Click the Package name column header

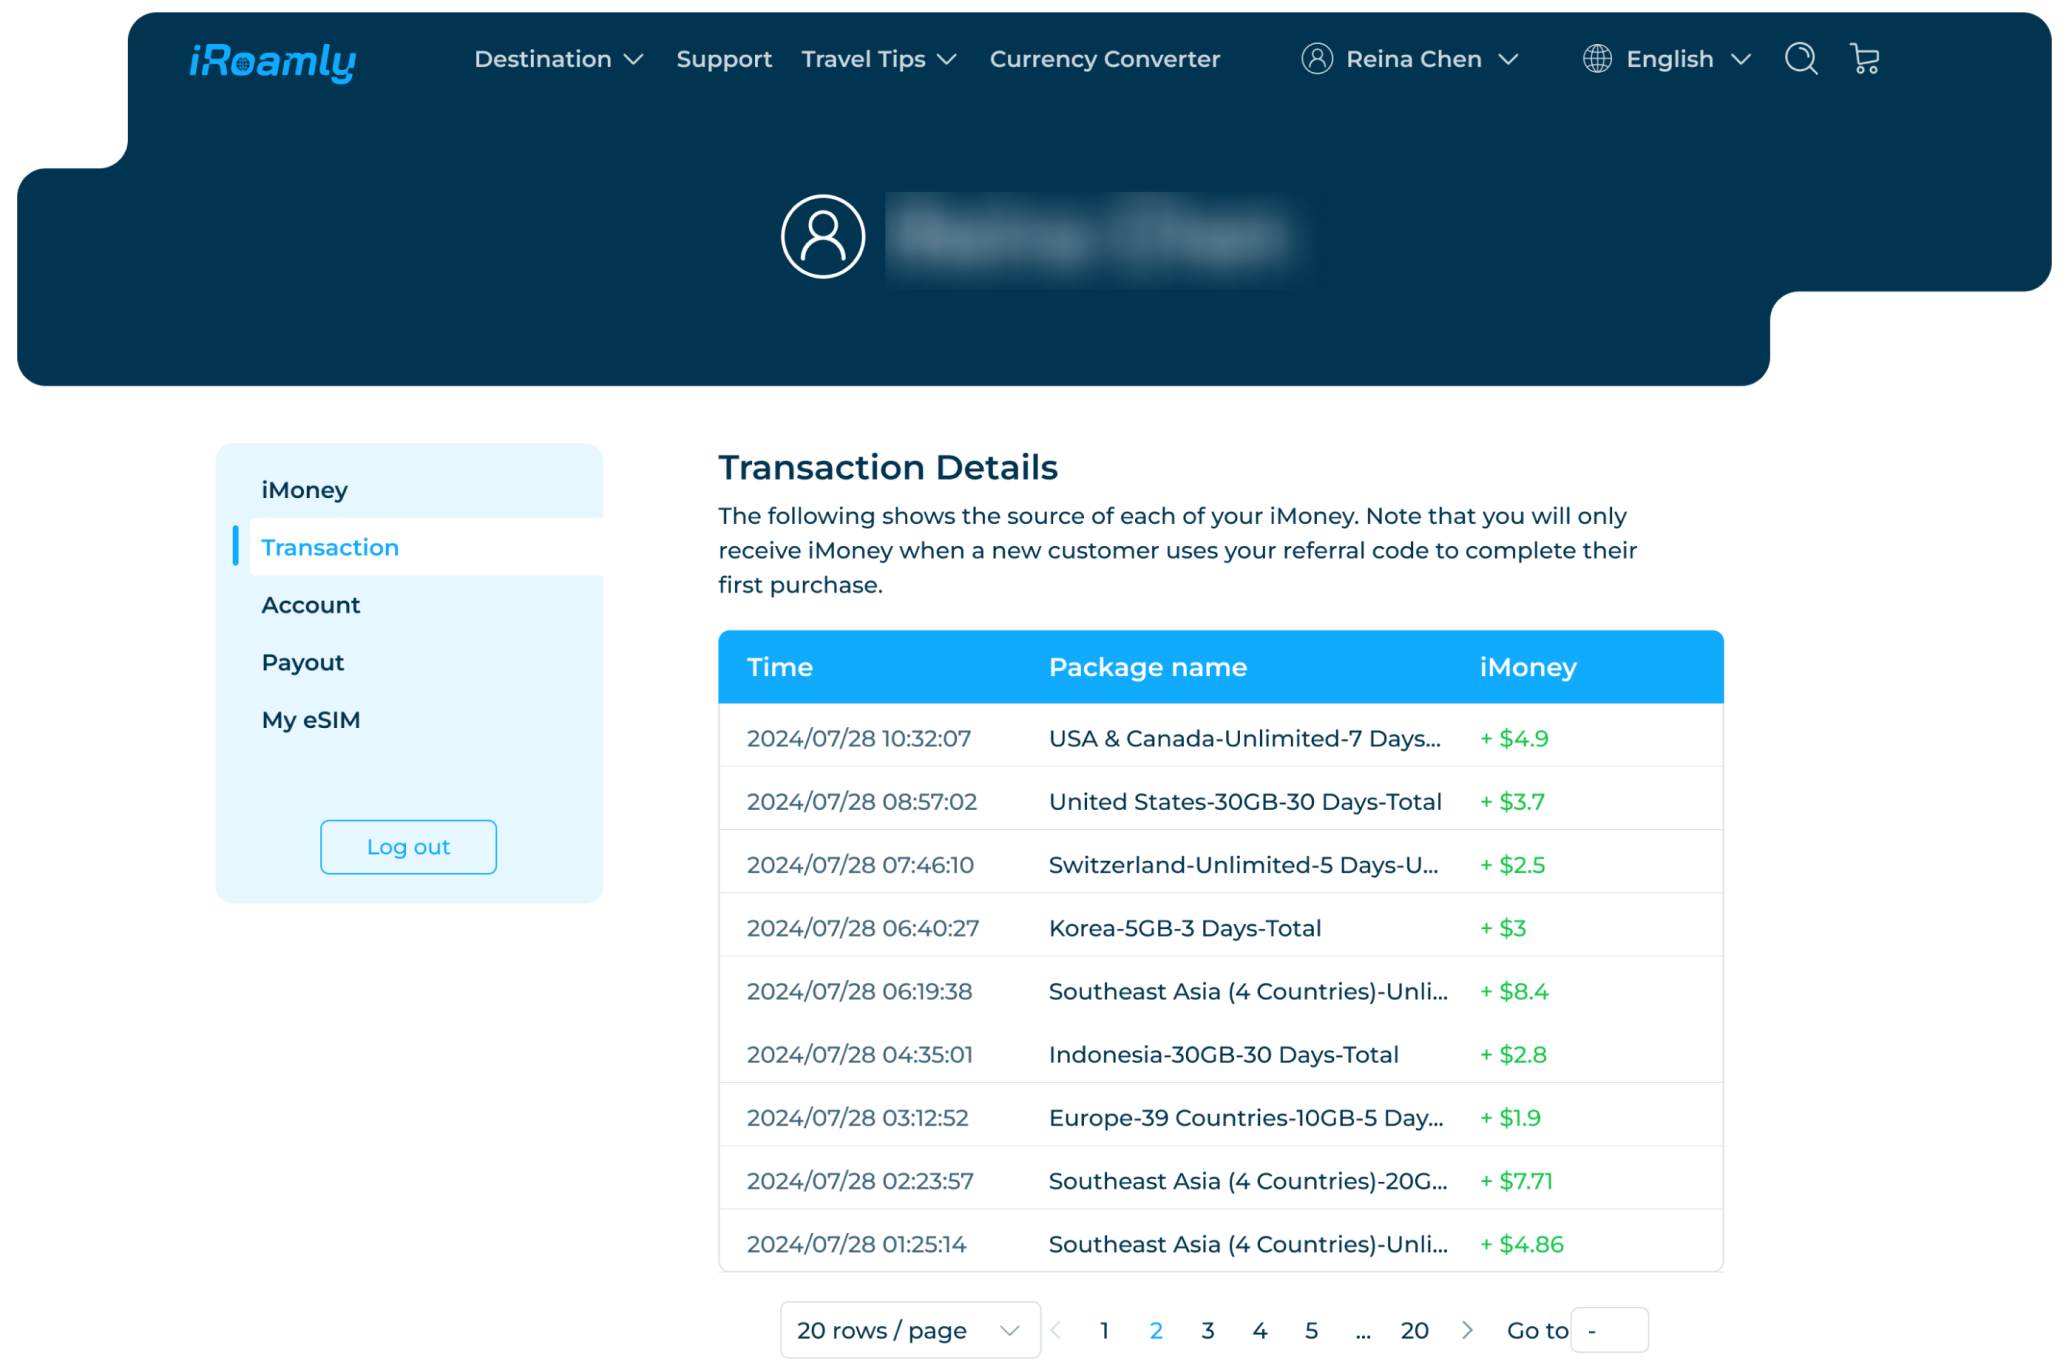point(1148,667)
